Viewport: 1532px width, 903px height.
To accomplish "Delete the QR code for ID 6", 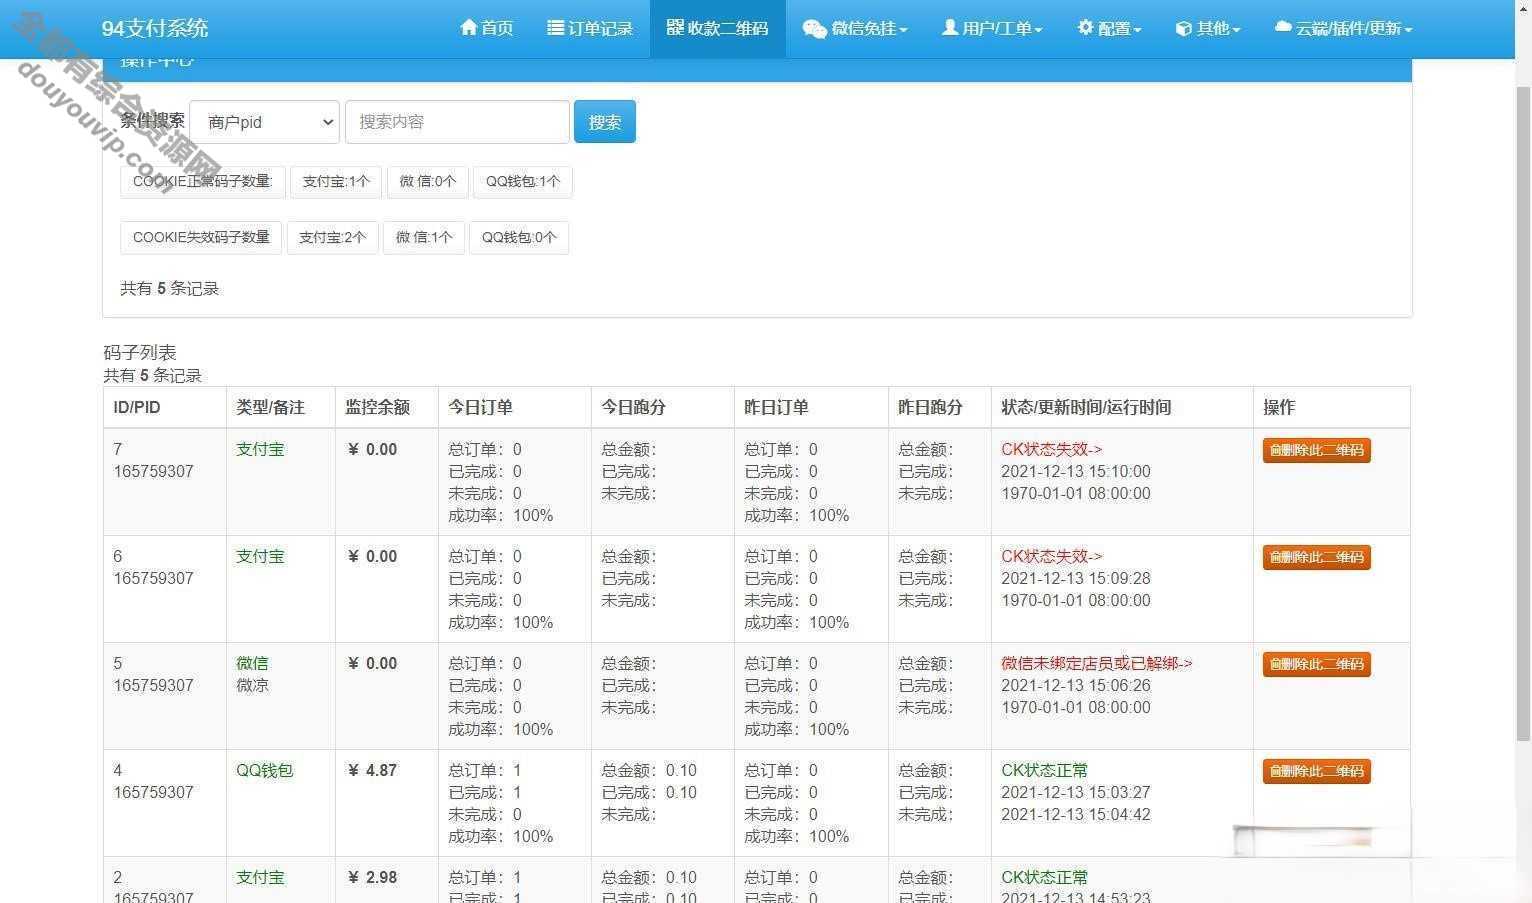I will [1316, 557].
